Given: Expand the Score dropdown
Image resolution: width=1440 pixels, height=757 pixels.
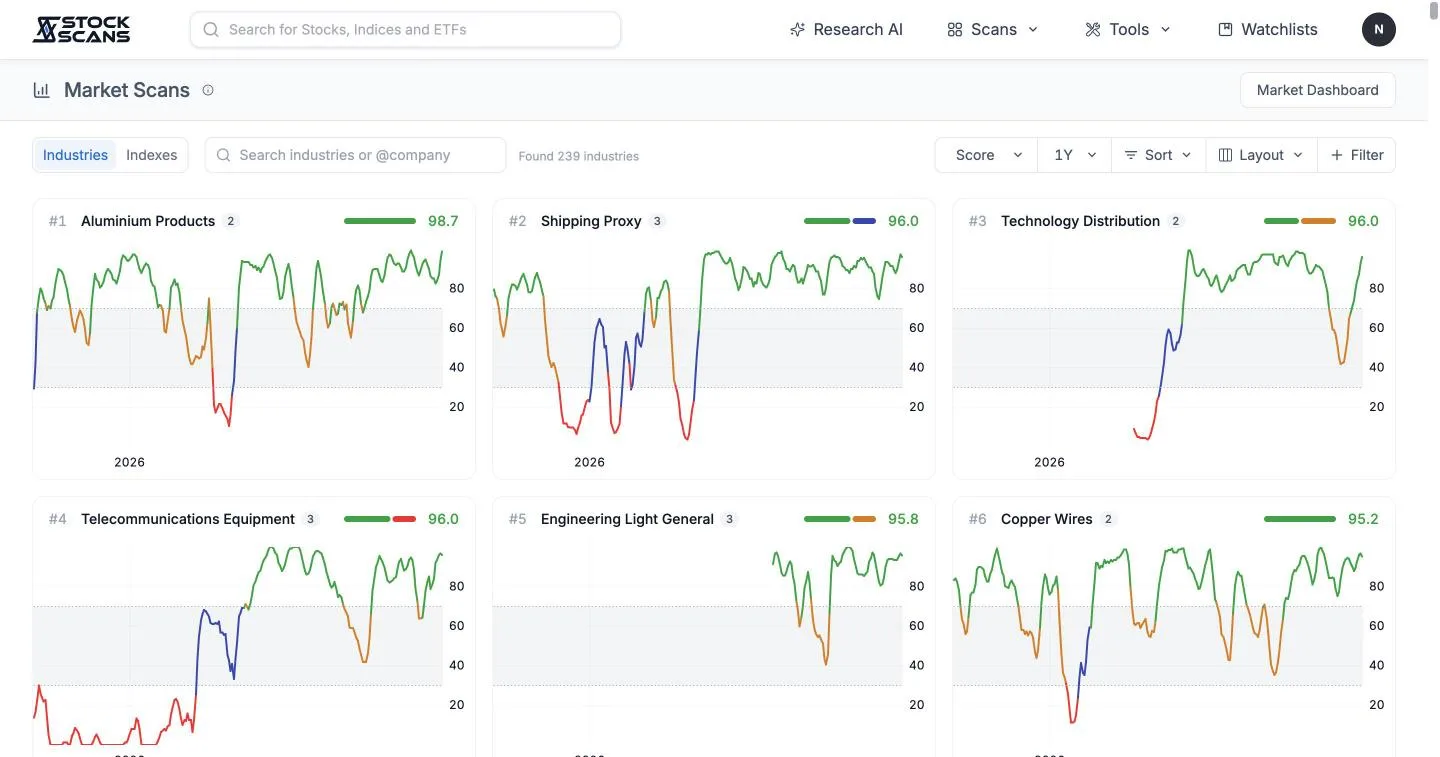Looking at the screenshot, I should pos(987,155).
